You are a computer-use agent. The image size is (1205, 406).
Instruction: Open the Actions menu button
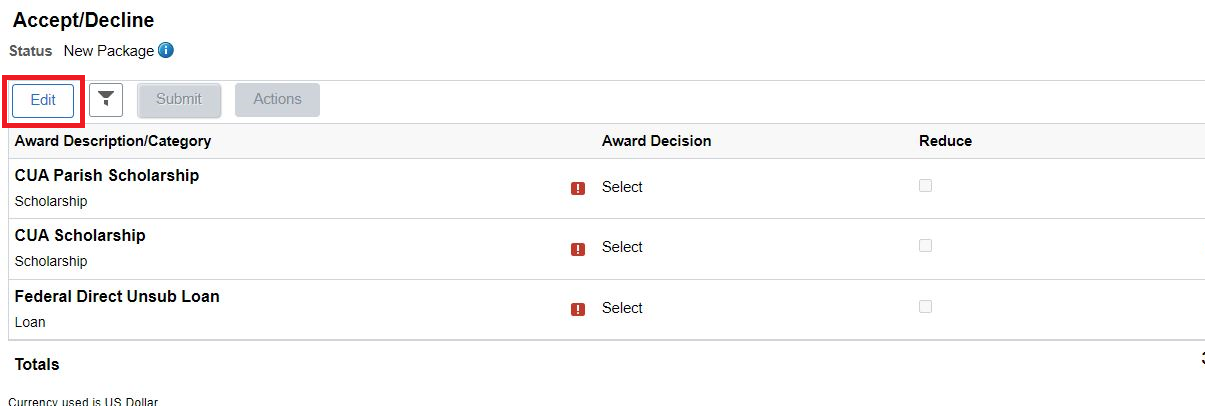[277, 100]
